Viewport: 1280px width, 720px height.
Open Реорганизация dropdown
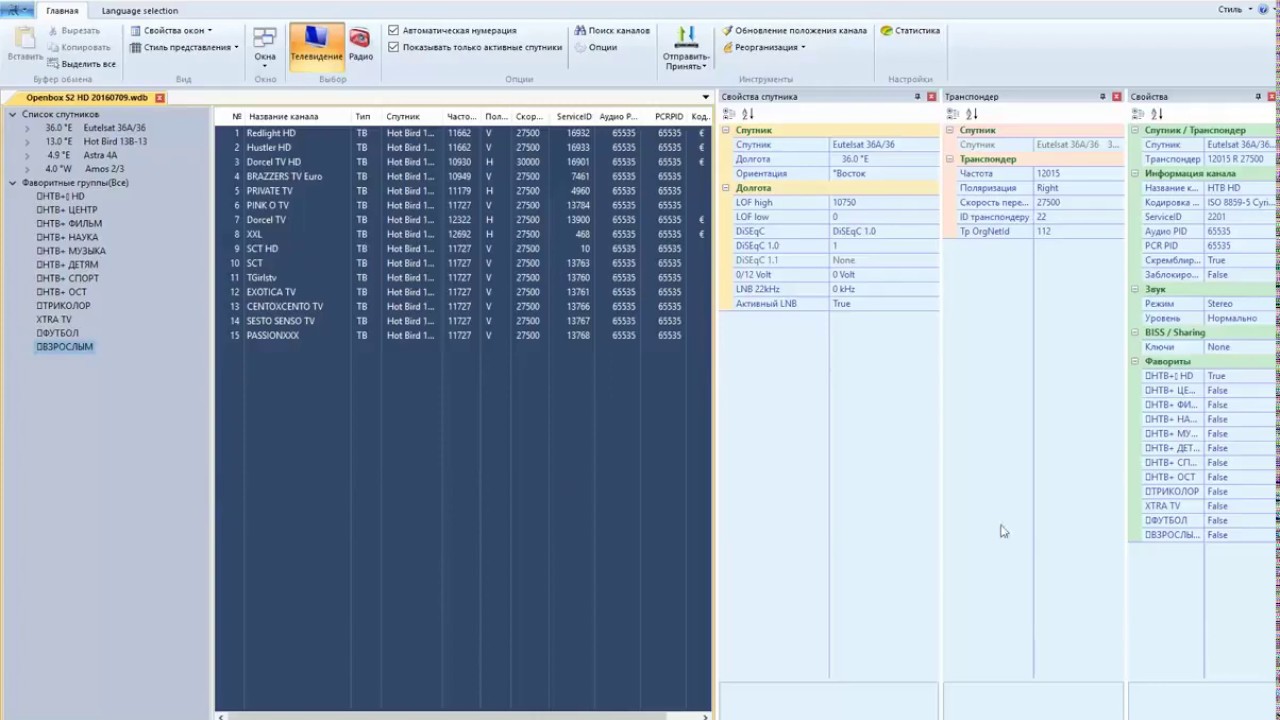(765, 47)
